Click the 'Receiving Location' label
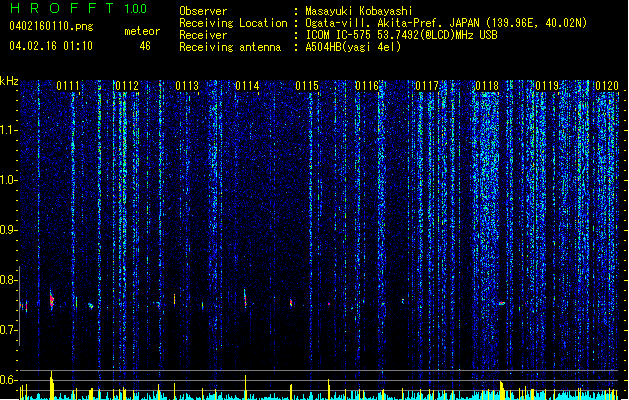Screen dimensions: 629x400 click(233, 23)
